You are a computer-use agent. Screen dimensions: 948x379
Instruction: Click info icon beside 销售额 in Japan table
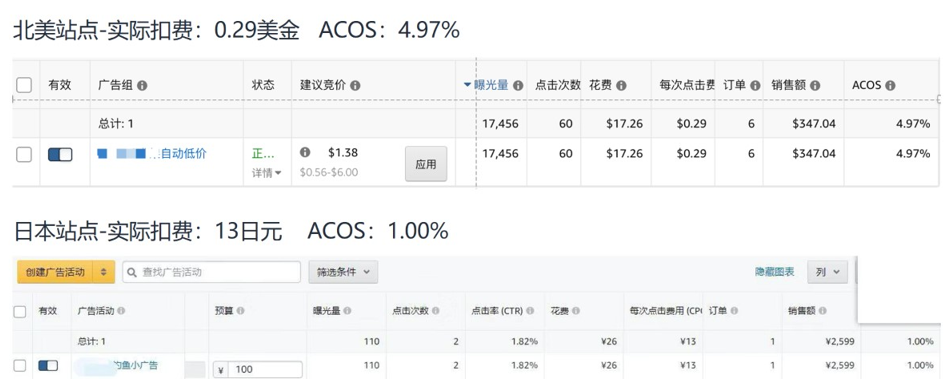[822, 311]
